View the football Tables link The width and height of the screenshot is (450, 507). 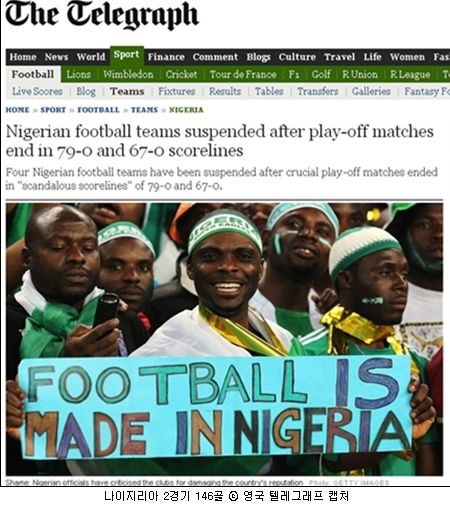[269, 91]
